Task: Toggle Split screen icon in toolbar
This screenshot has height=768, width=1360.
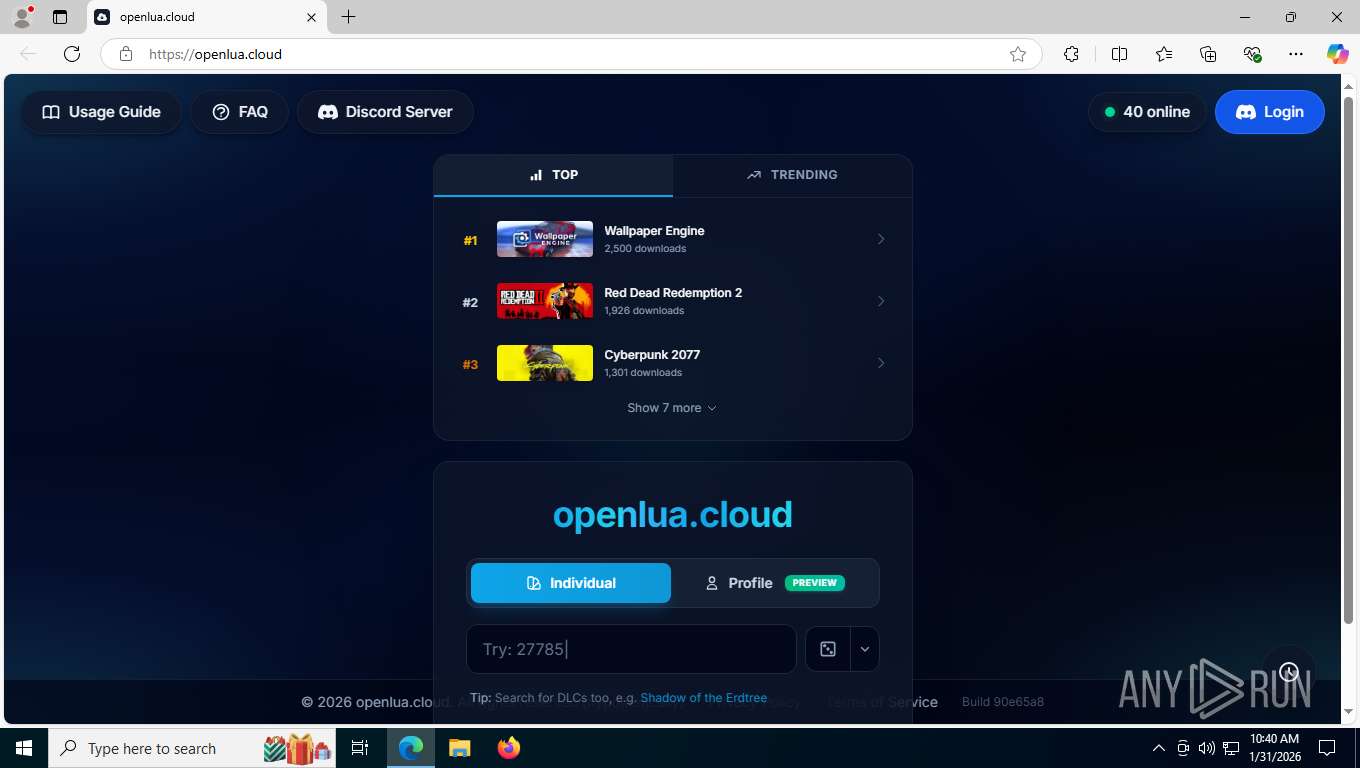Action: click(1120, 54)
